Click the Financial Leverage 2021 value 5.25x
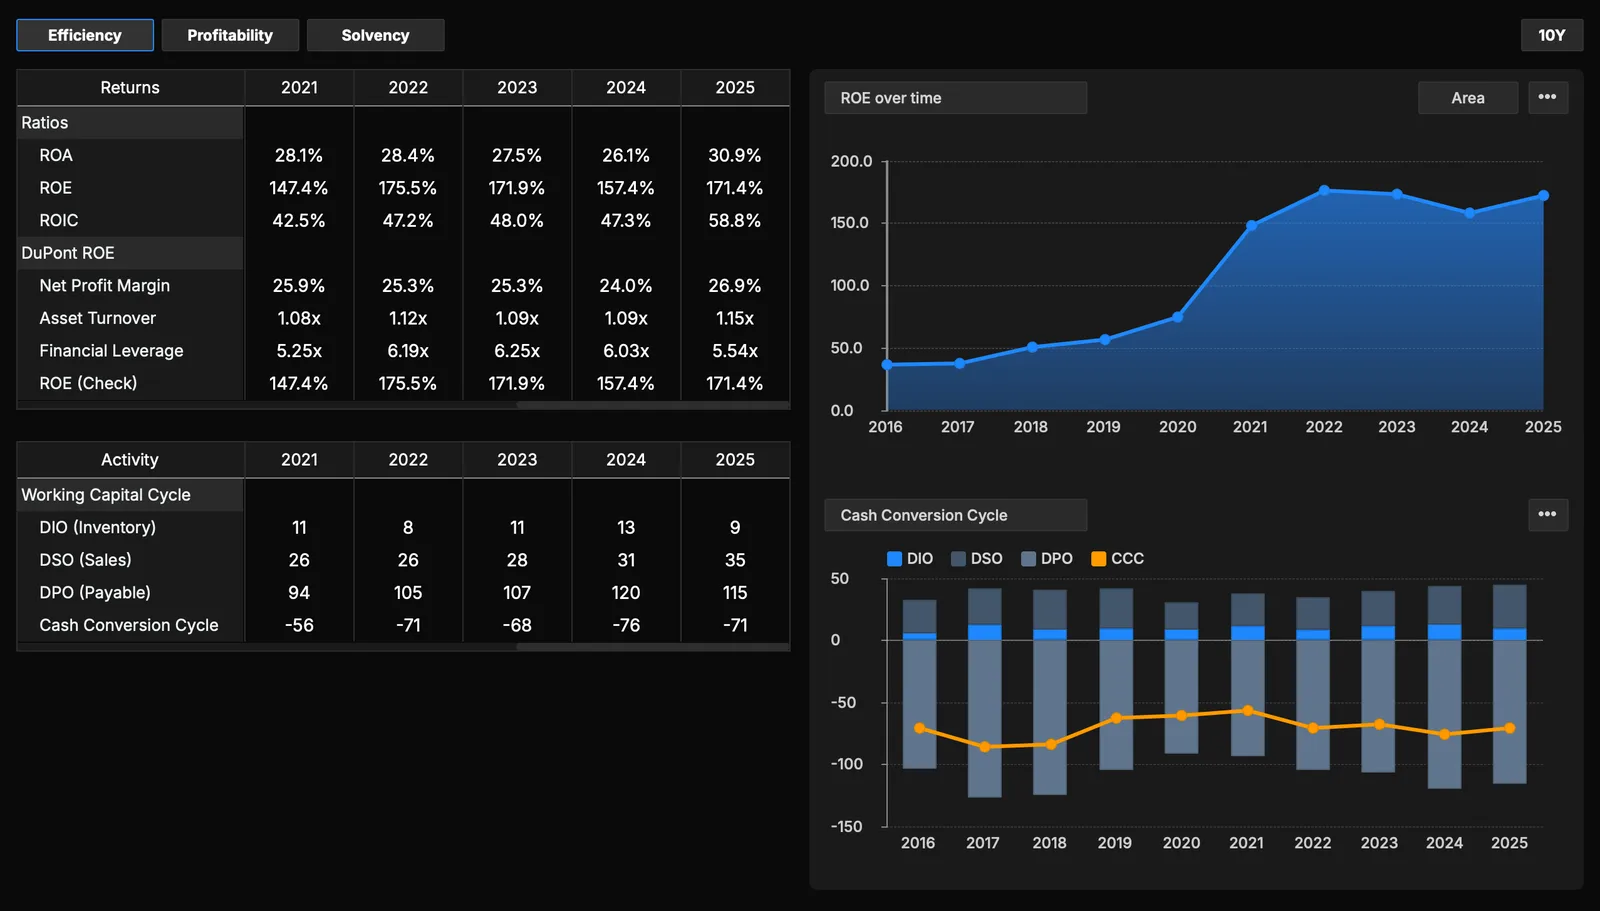Screen dimensions: 1600x911 coord(299,351)
